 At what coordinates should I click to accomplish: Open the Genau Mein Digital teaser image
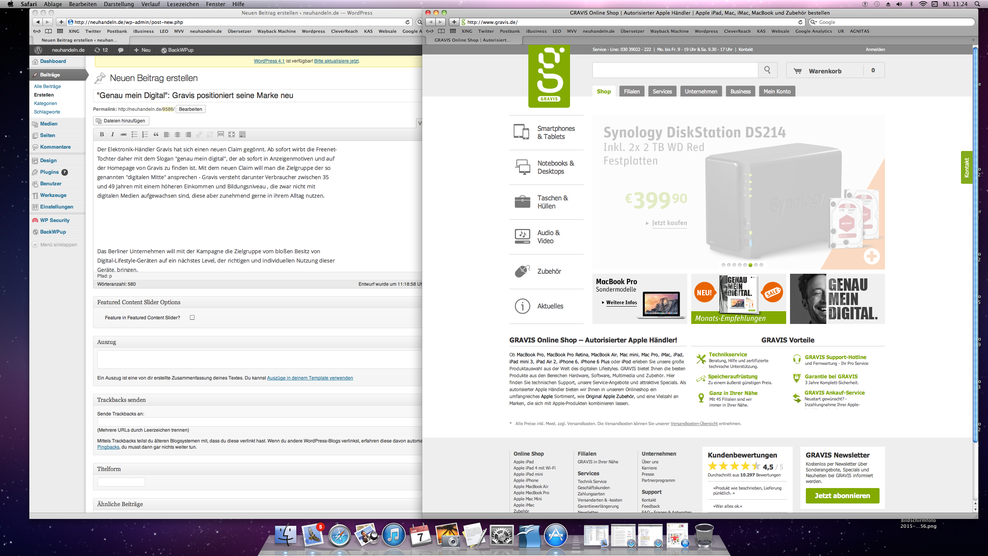coord(837,299)
